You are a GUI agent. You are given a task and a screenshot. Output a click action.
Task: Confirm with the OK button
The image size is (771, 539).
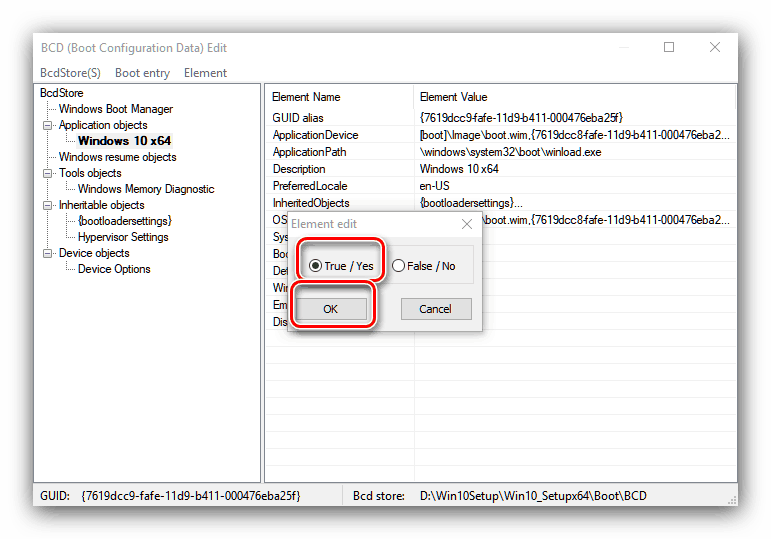pyautogui.click(x=331, y=309)
